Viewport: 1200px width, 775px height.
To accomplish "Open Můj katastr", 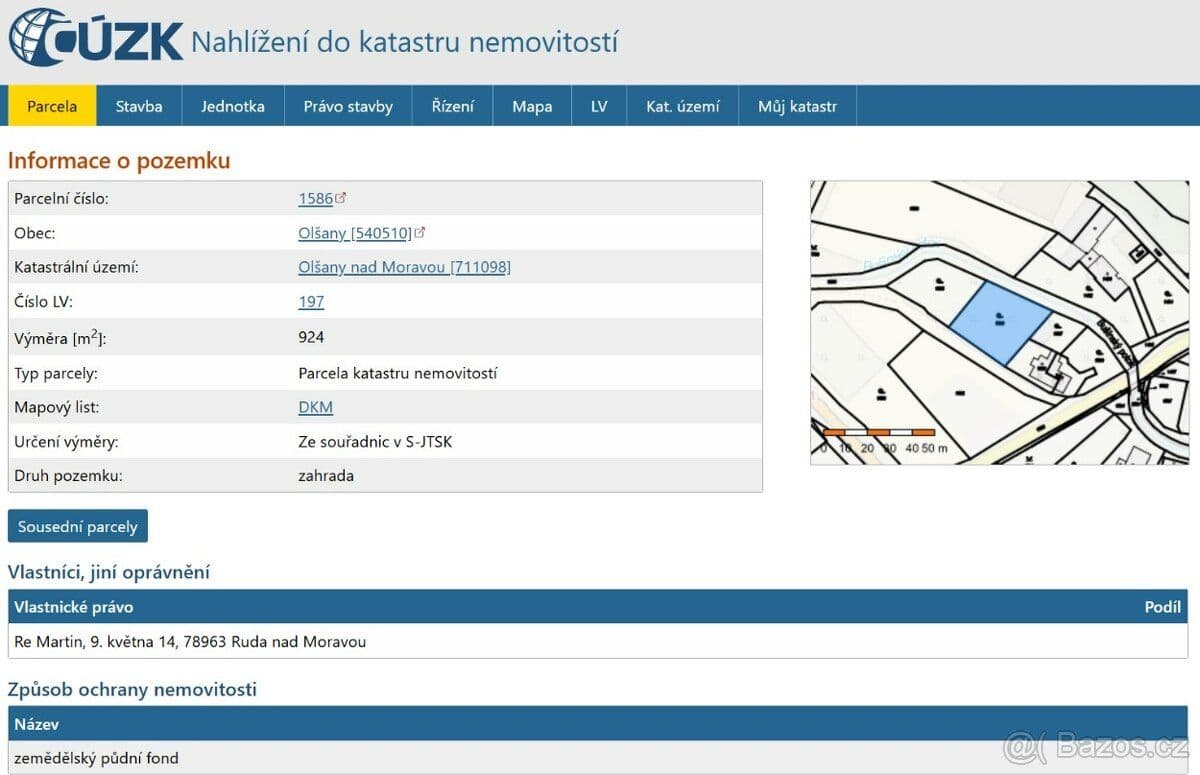I will [x=797, y=105].
